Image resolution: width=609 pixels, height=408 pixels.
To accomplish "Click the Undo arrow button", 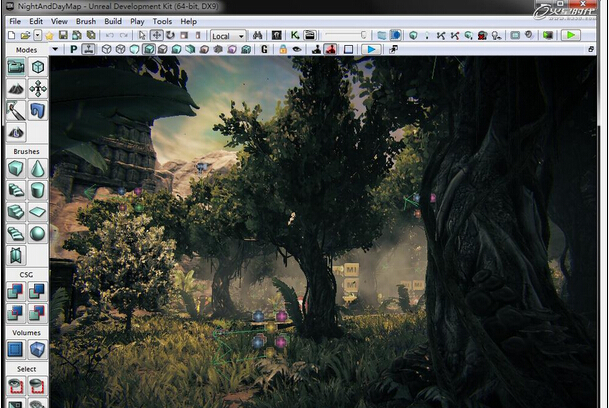I will coord(110,35).
